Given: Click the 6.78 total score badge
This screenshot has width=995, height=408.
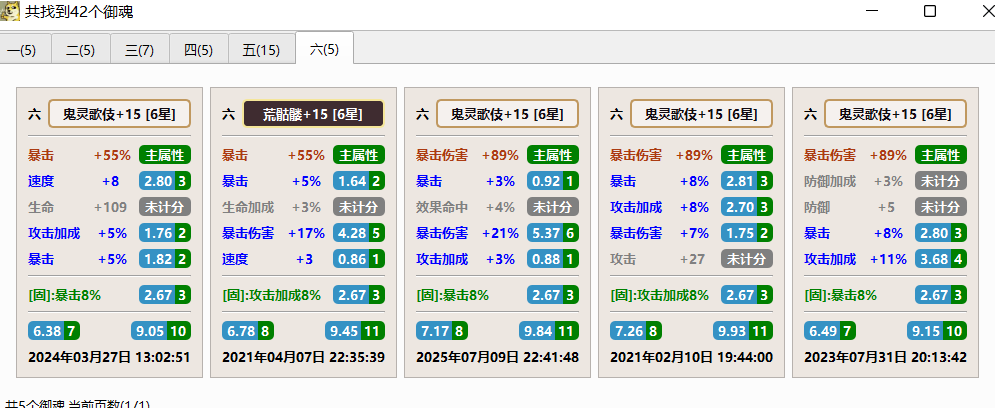Looking at the screenshot, I should pyautogui.click(x=248, y=331).
